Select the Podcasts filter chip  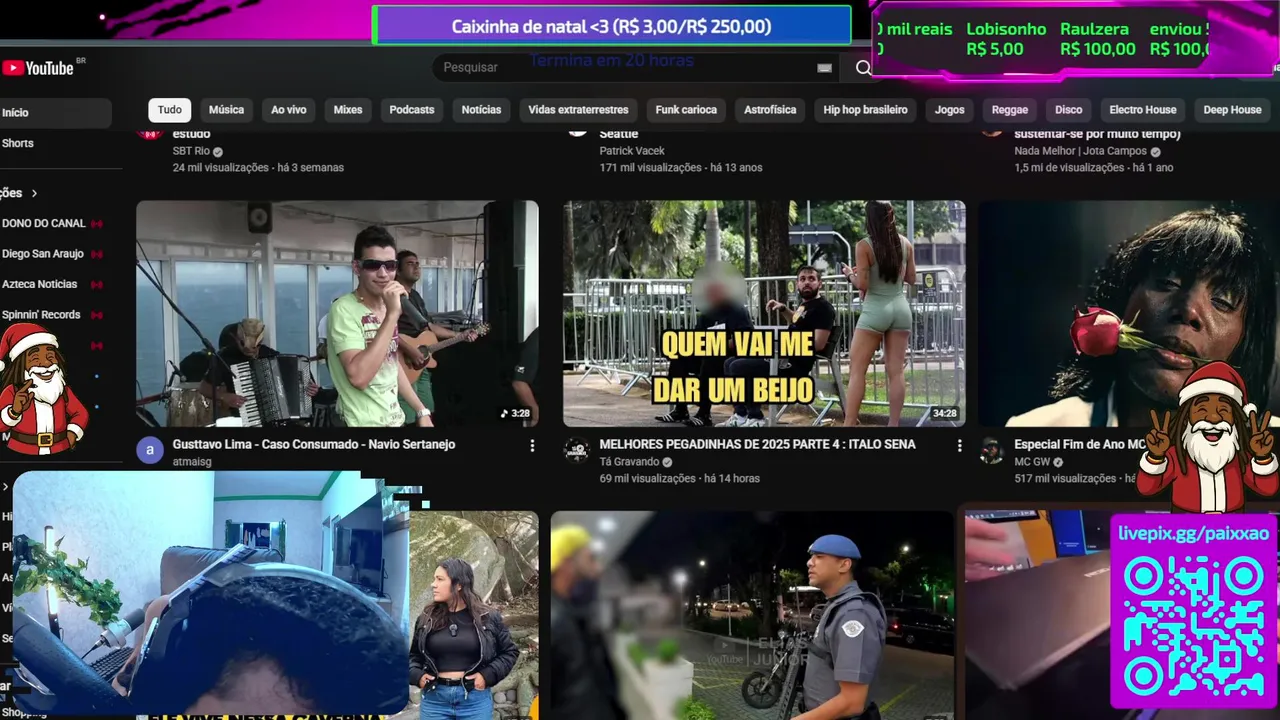412,110
